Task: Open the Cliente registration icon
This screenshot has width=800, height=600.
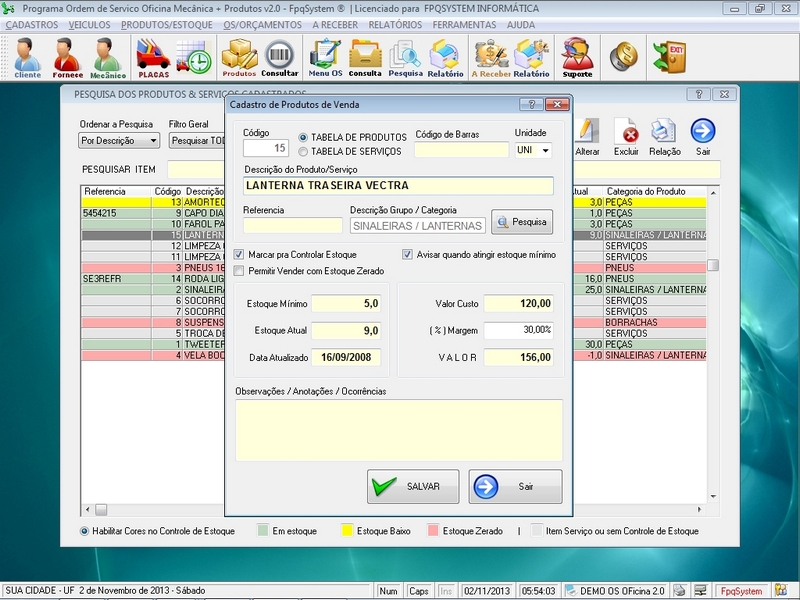Action: (28, 58)
